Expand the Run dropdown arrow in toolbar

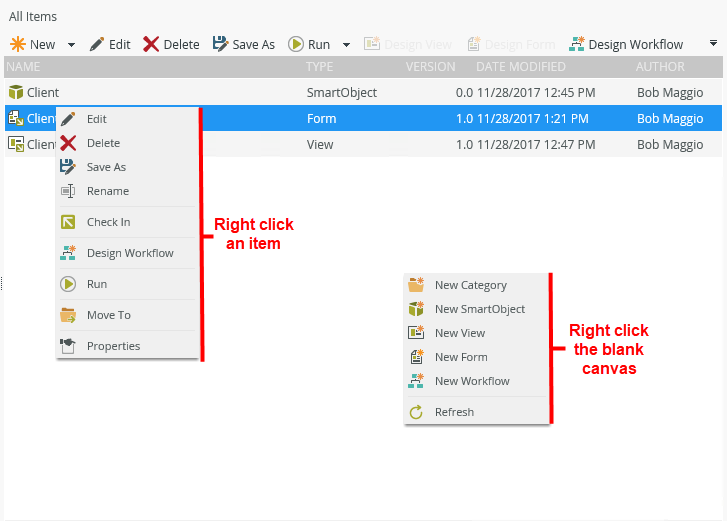(346, 45)
